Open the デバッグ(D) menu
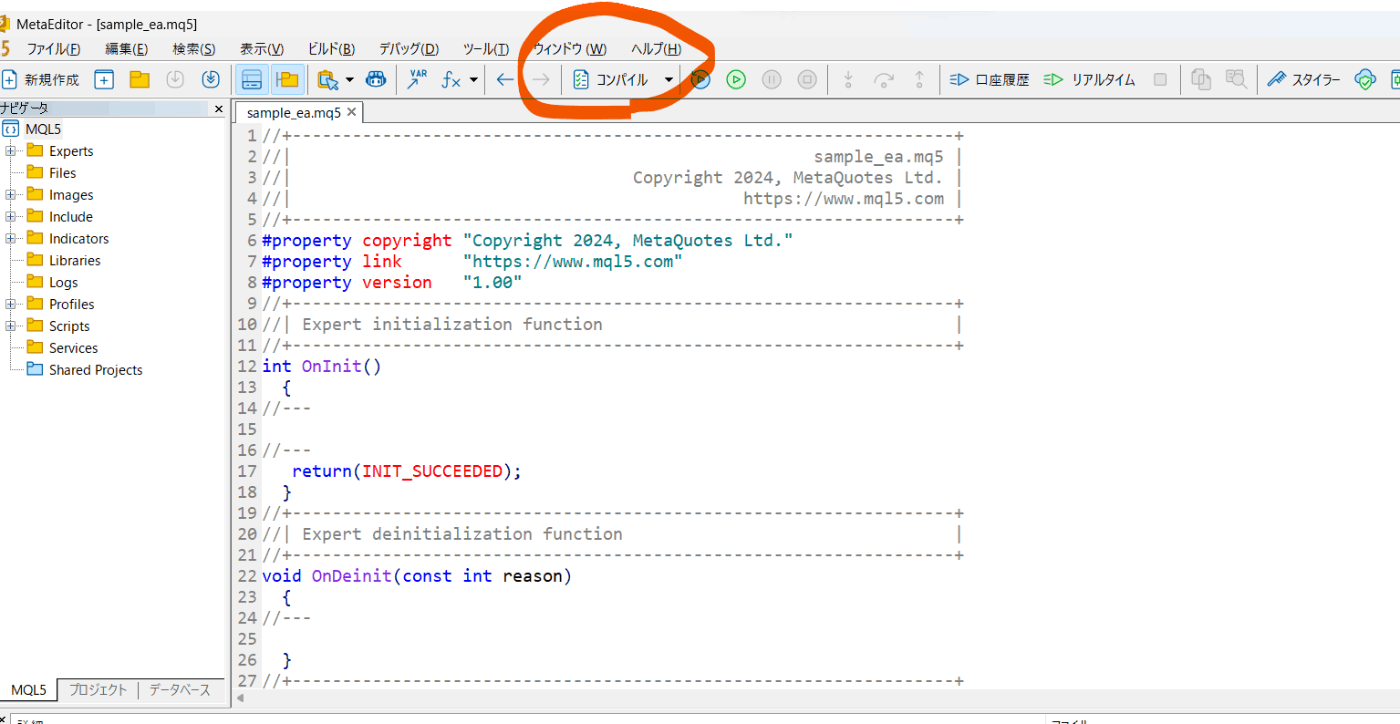The image size is (1400, 724). (408, 49)
